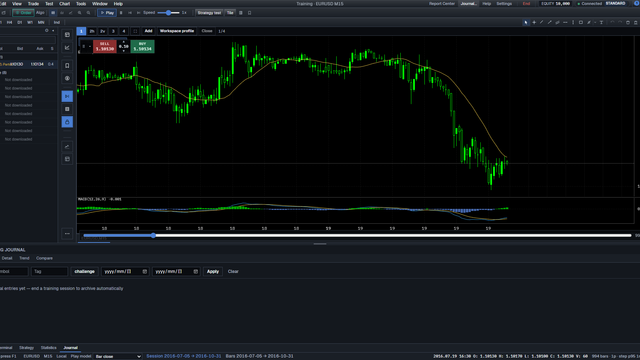Select the rectangle drawing tool

coord(581,22)
